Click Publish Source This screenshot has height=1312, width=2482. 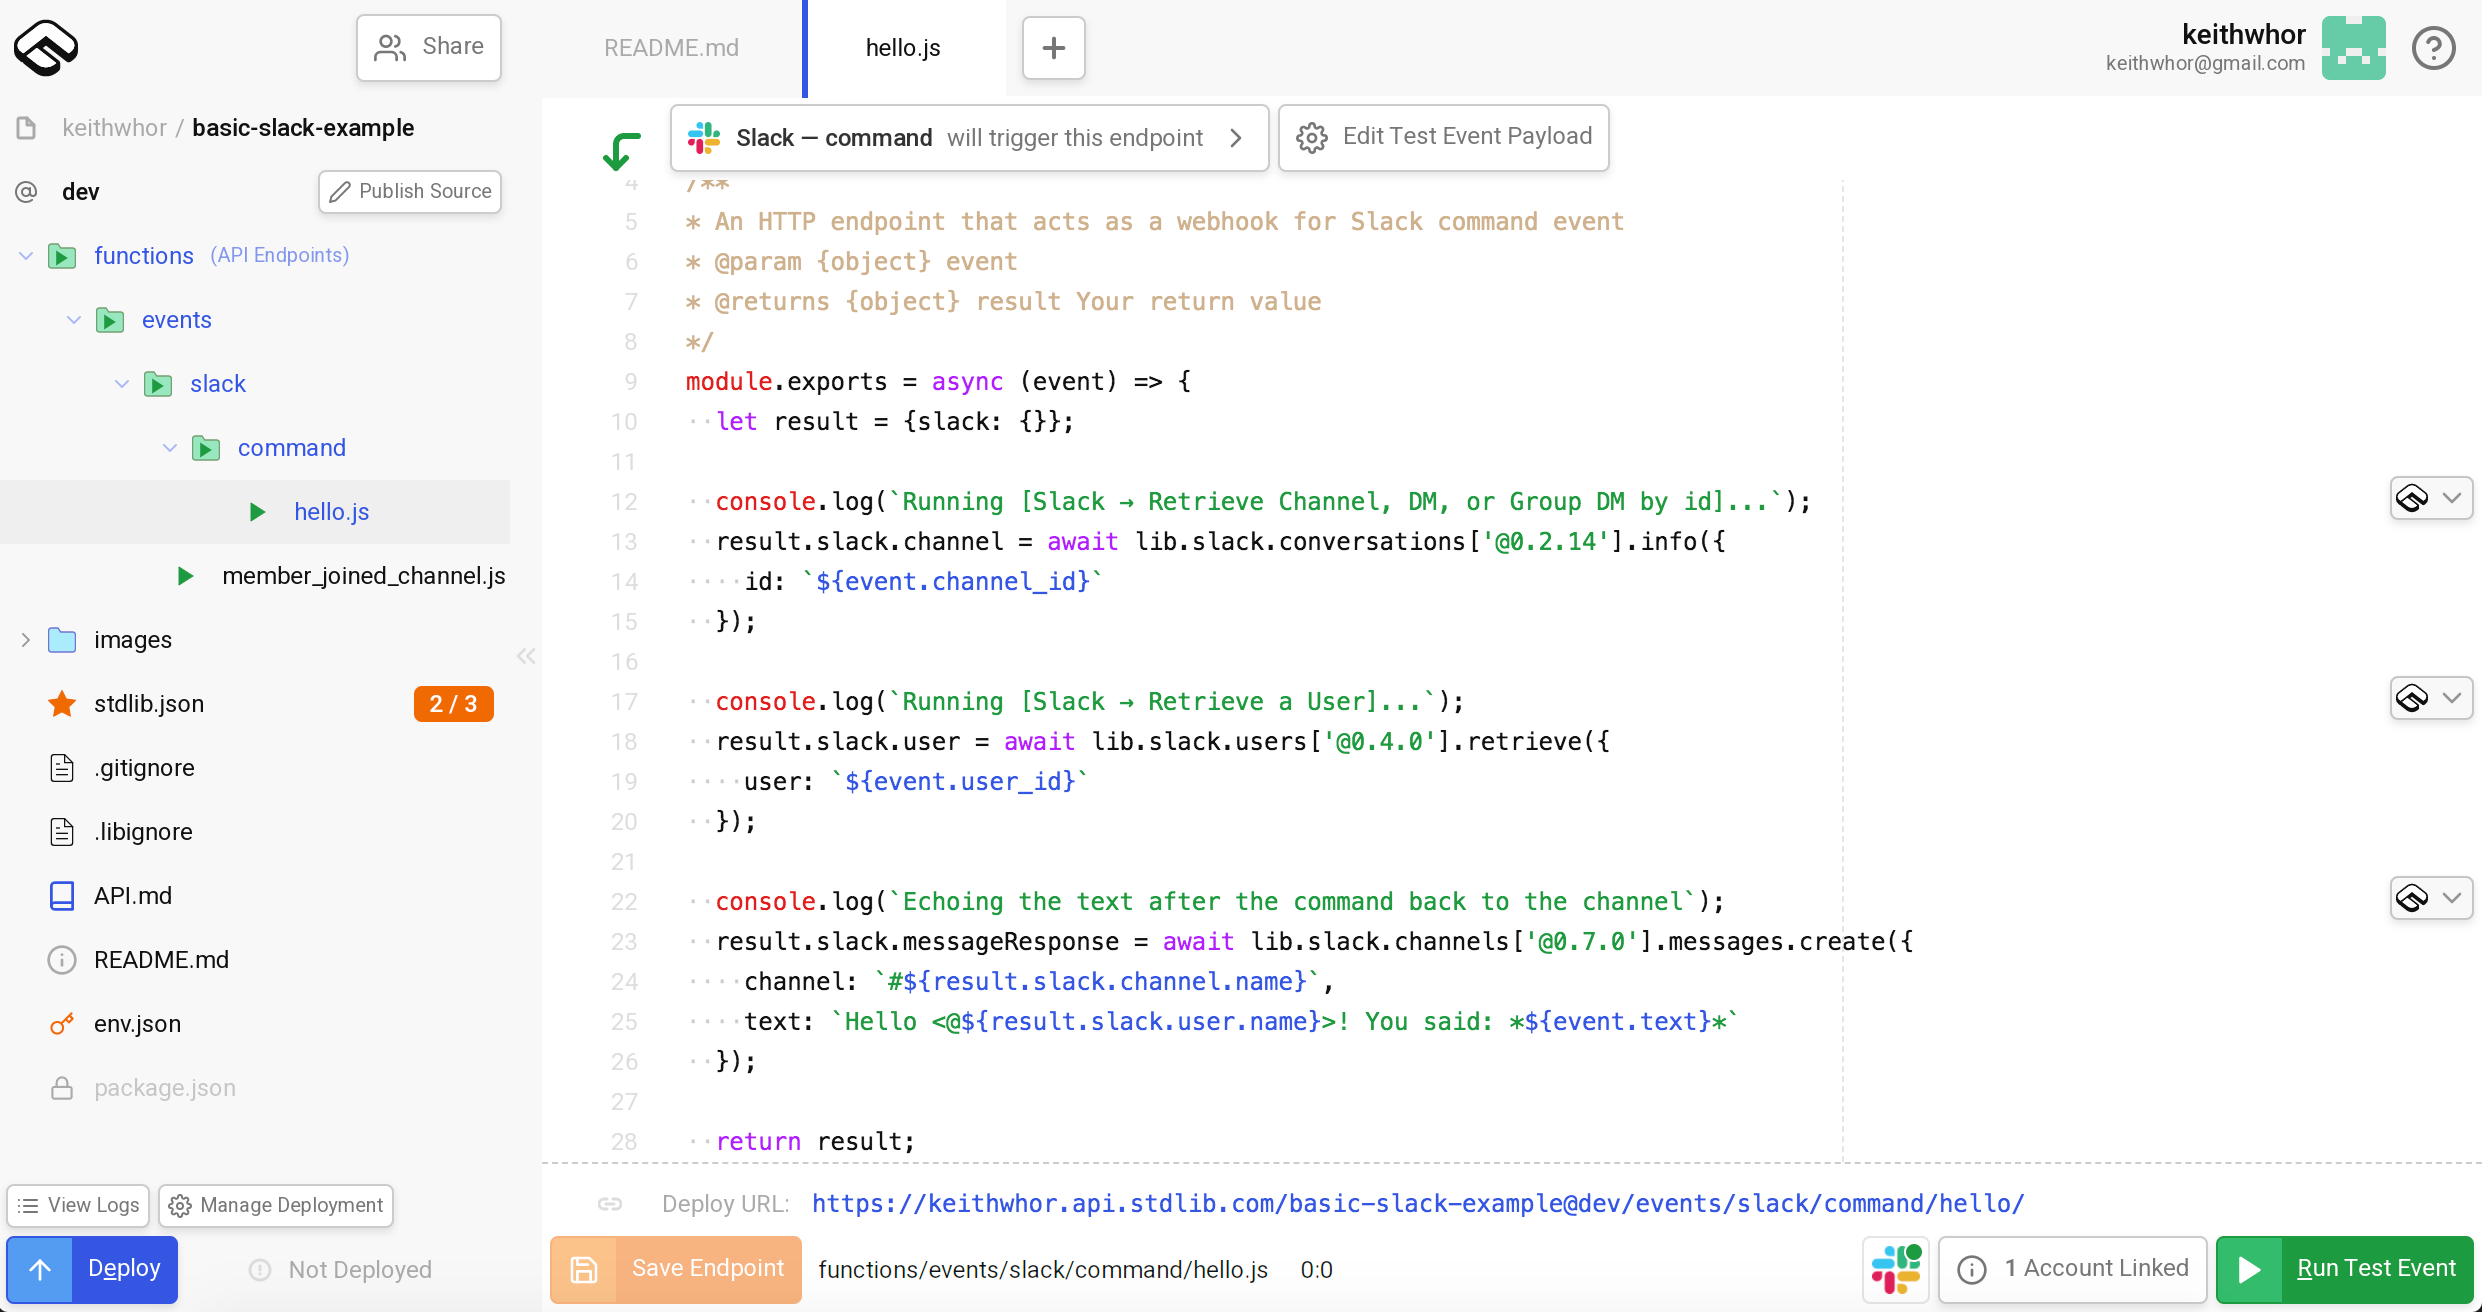409,191
